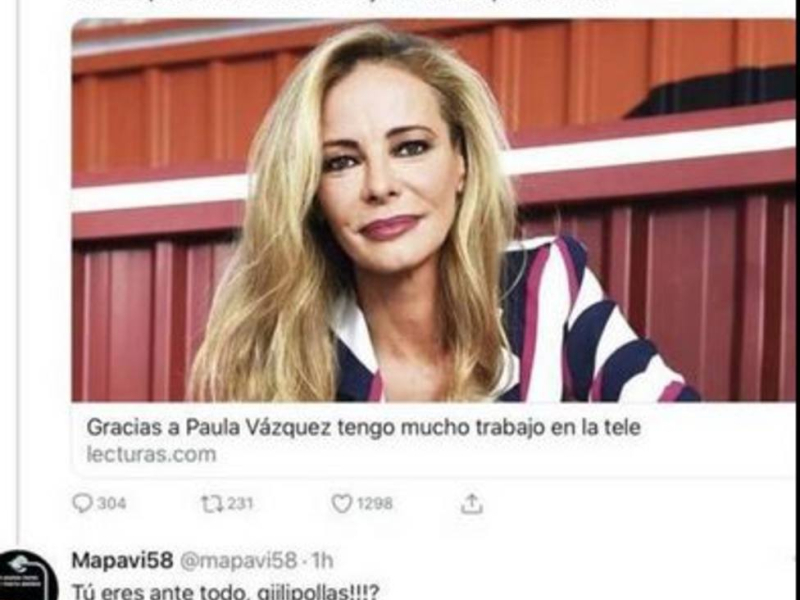
Task: Open the 1h timestamp of the reply
Action: (x=322, y=561)
